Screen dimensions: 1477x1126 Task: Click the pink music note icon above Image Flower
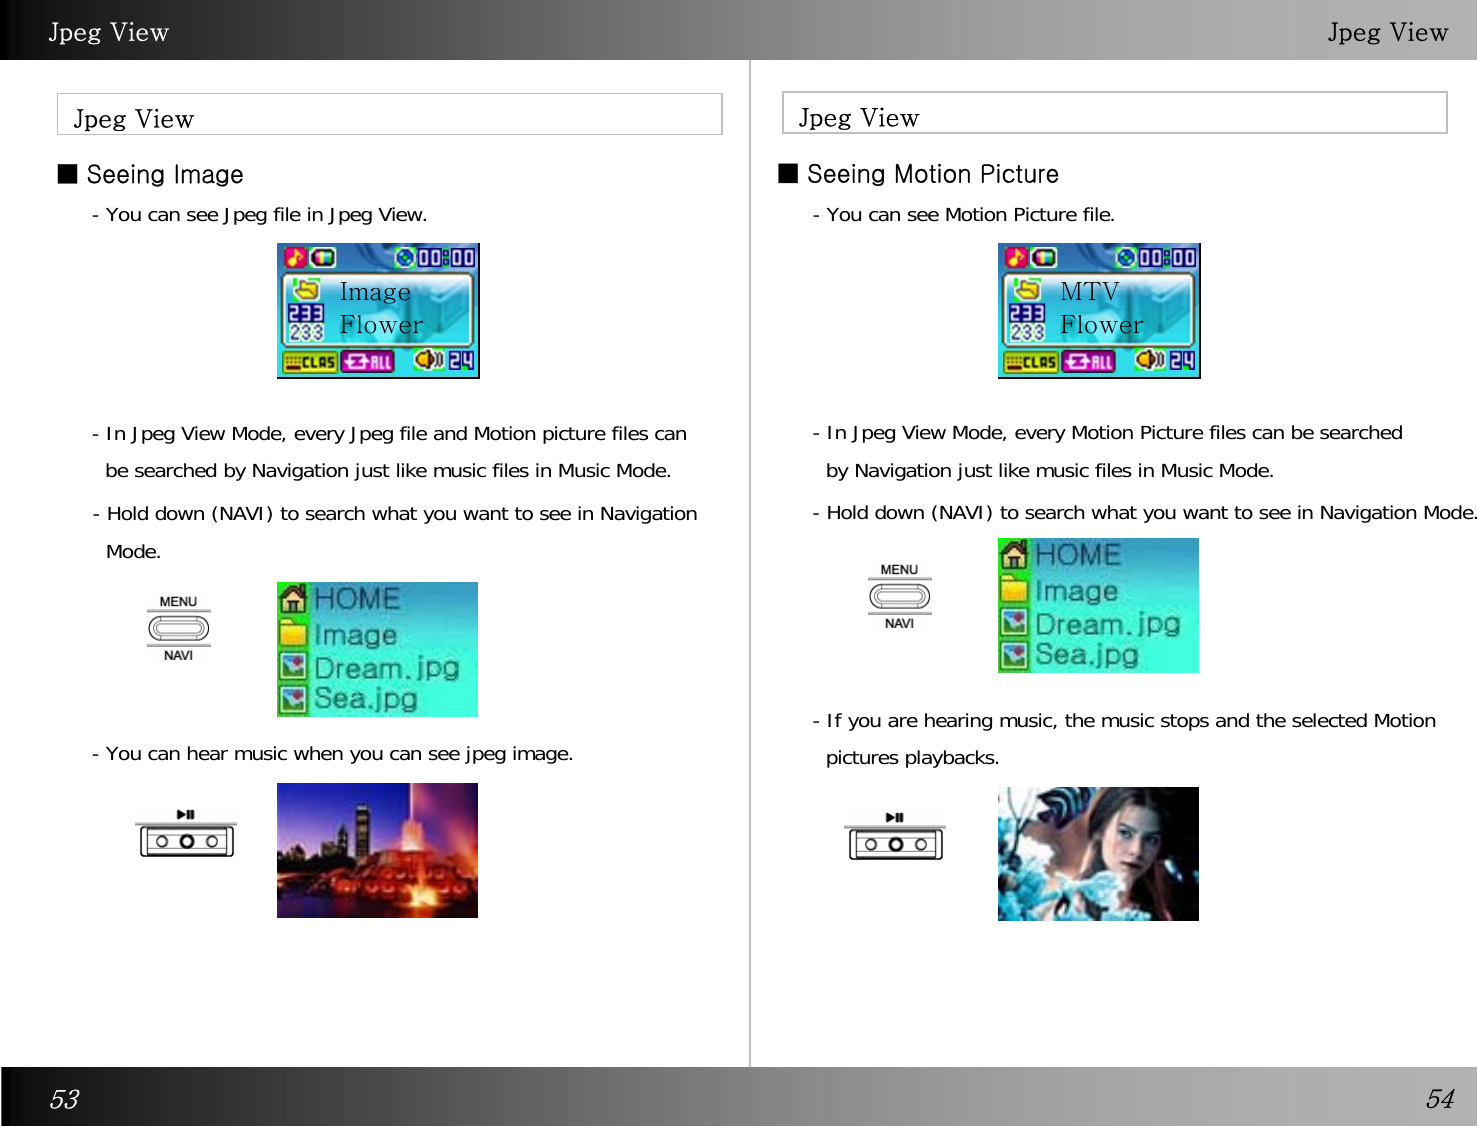(295, 258)
